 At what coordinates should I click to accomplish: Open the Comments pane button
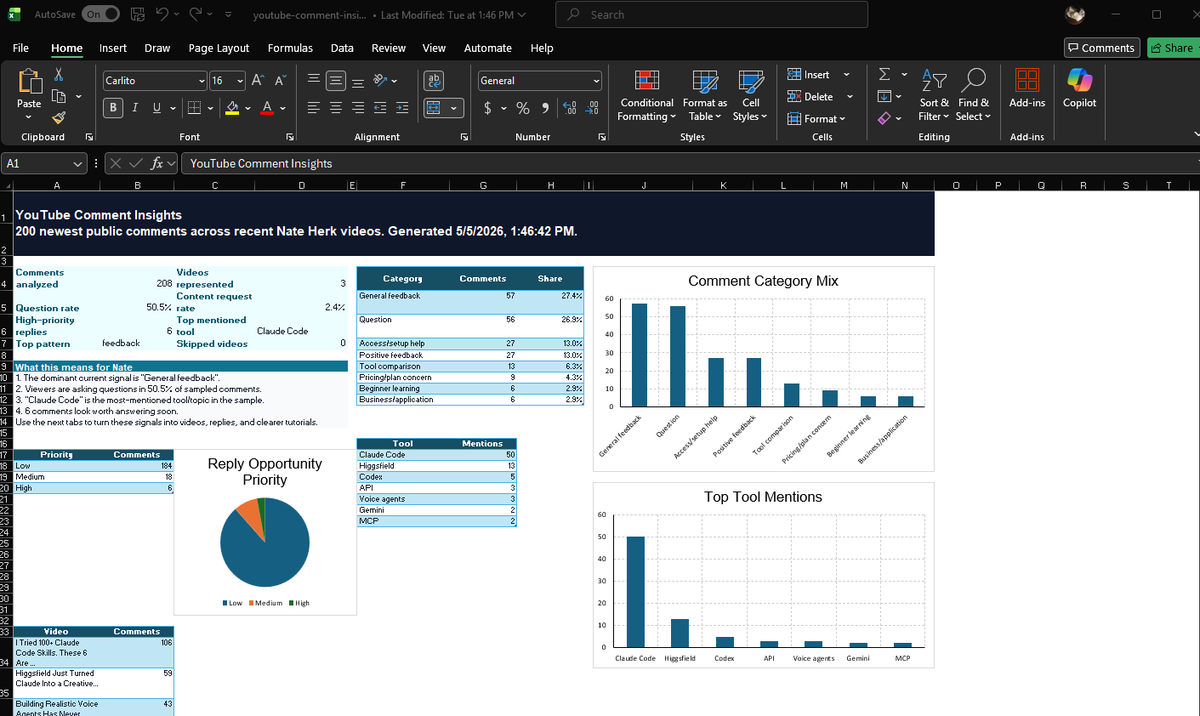point(1101,48)
